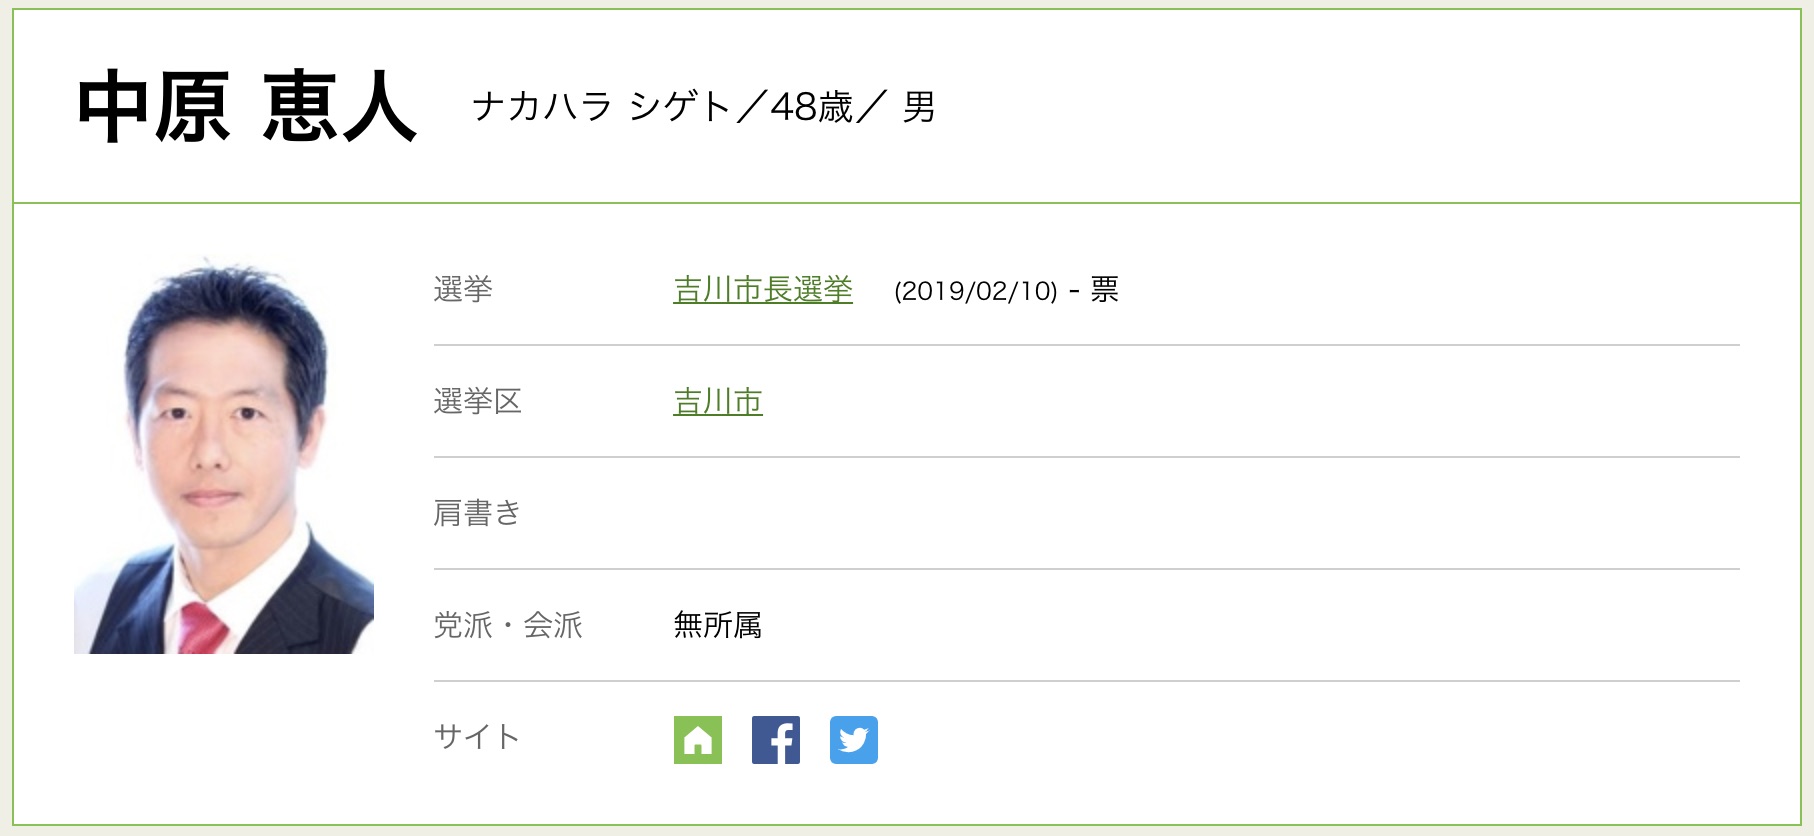Click the gender text 男

(919, 106)
